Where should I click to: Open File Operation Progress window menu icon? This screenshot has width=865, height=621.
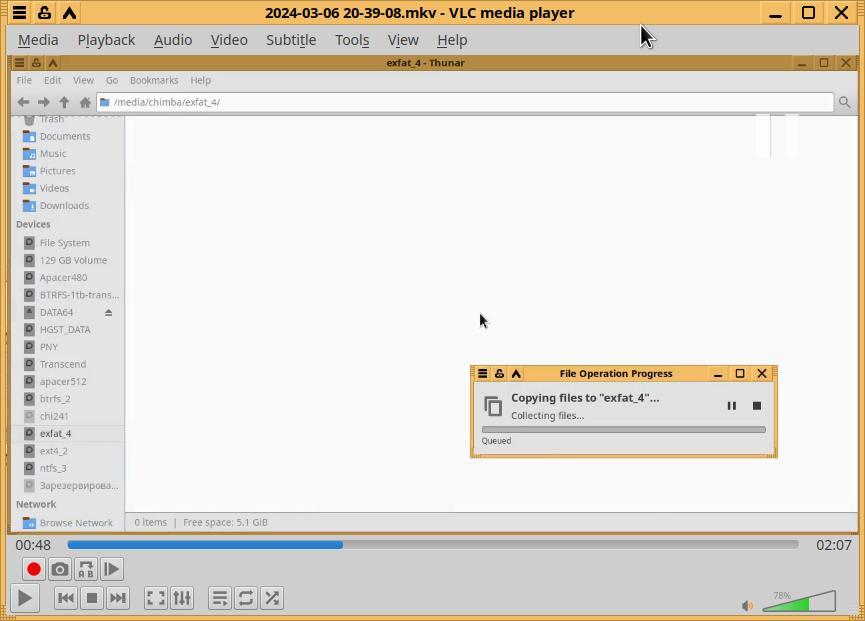pos(483,373)
